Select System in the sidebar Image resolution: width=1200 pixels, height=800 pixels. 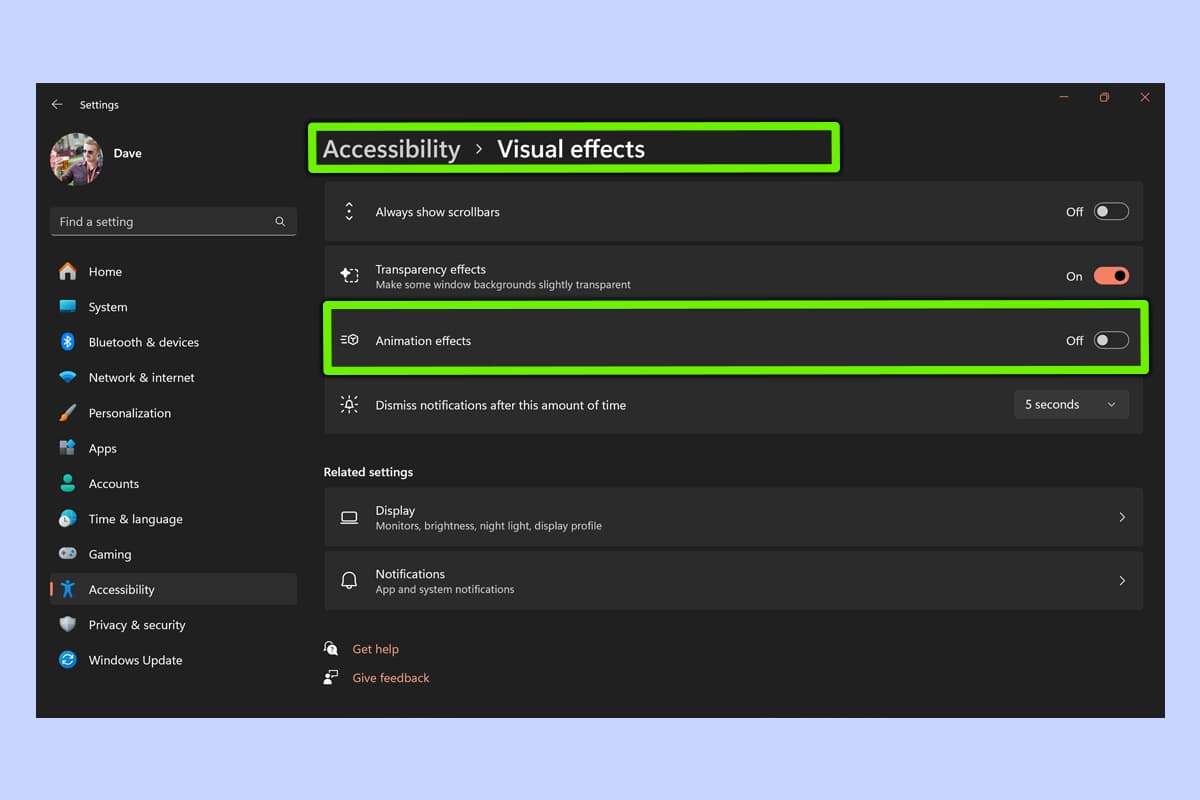click(108, 307)
